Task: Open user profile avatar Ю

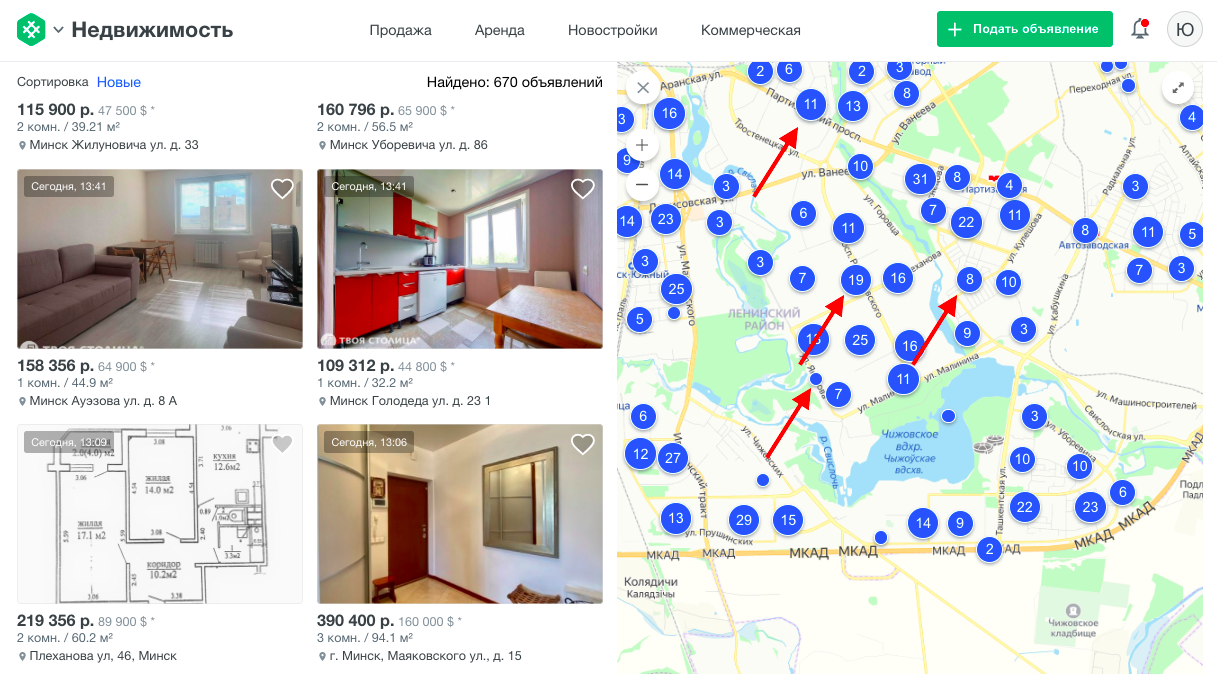Action: (1185, 29)
